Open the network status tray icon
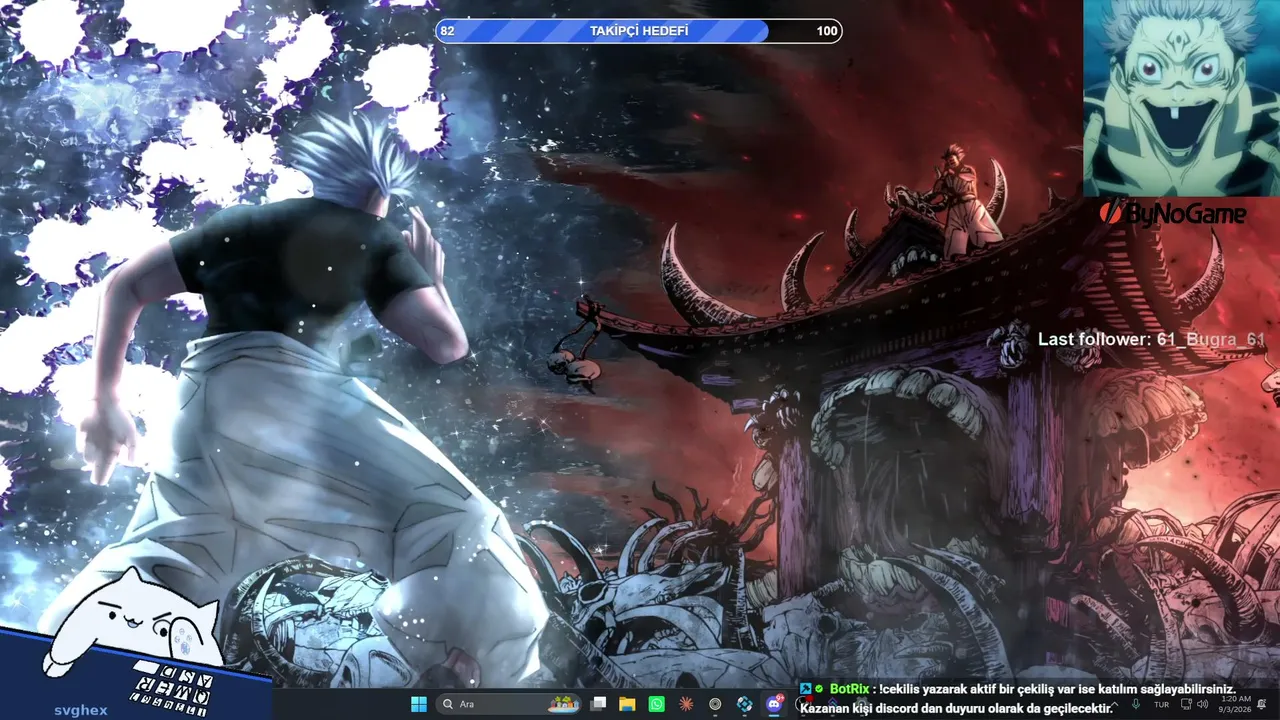 click(1186, 704)
